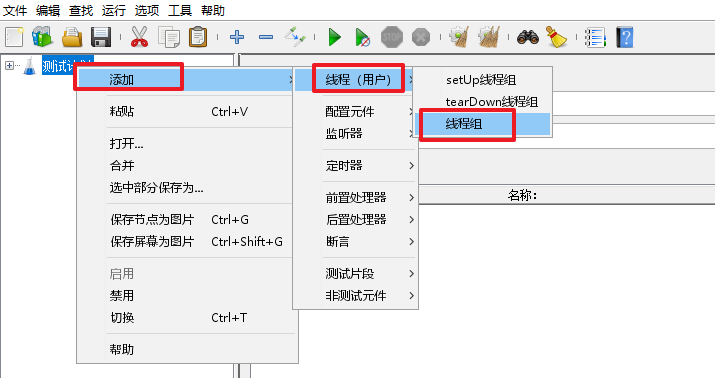The height and width of the screenshot is (378, 715).
Task: Open the 工具 menu
Action: click(x=180, y=10)
